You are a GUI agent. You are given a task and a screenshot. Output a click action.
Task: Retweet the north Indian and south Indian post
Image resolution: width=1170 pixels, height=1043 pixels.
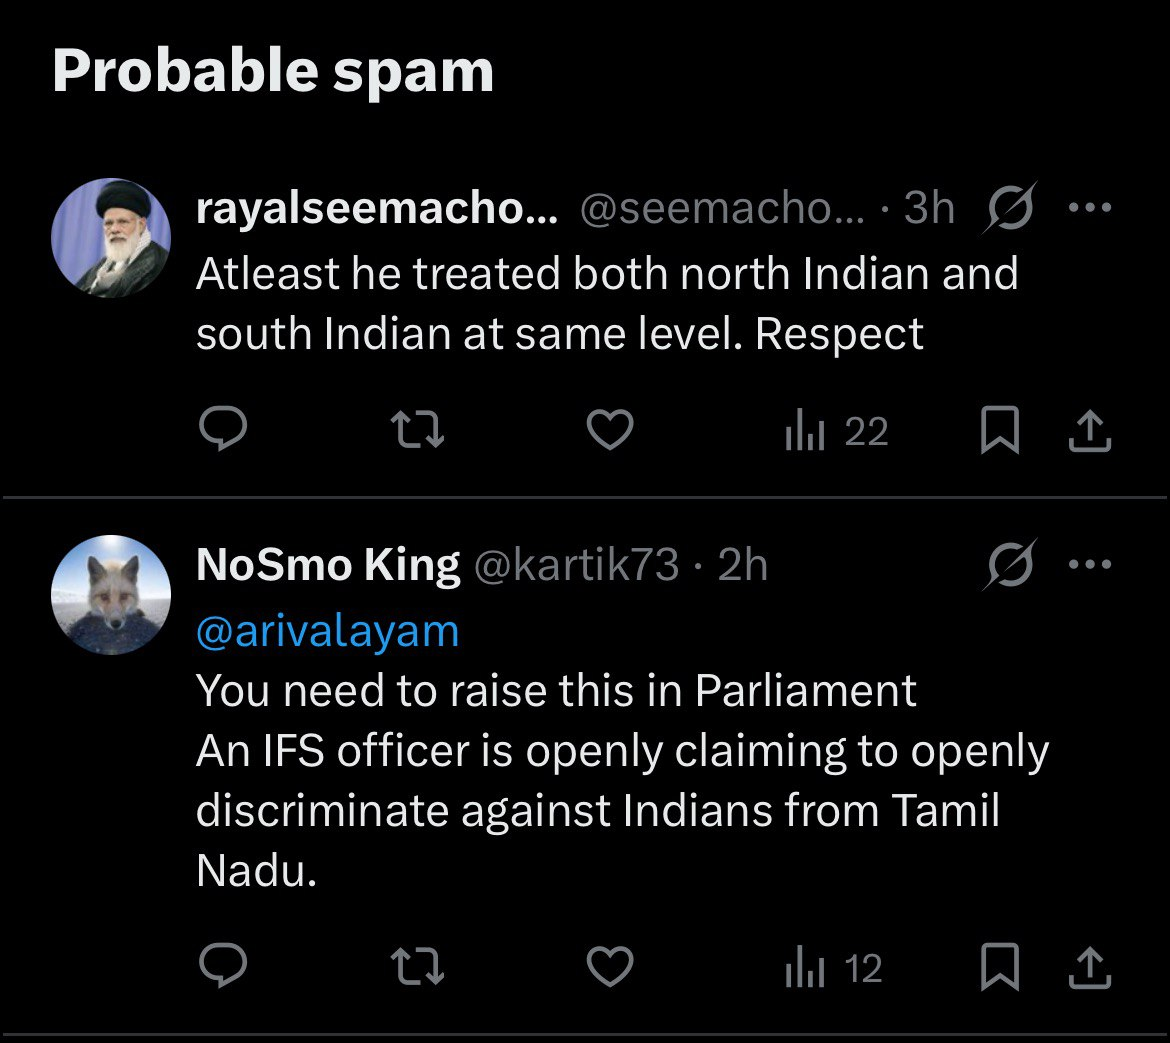[x=417, y=431]
